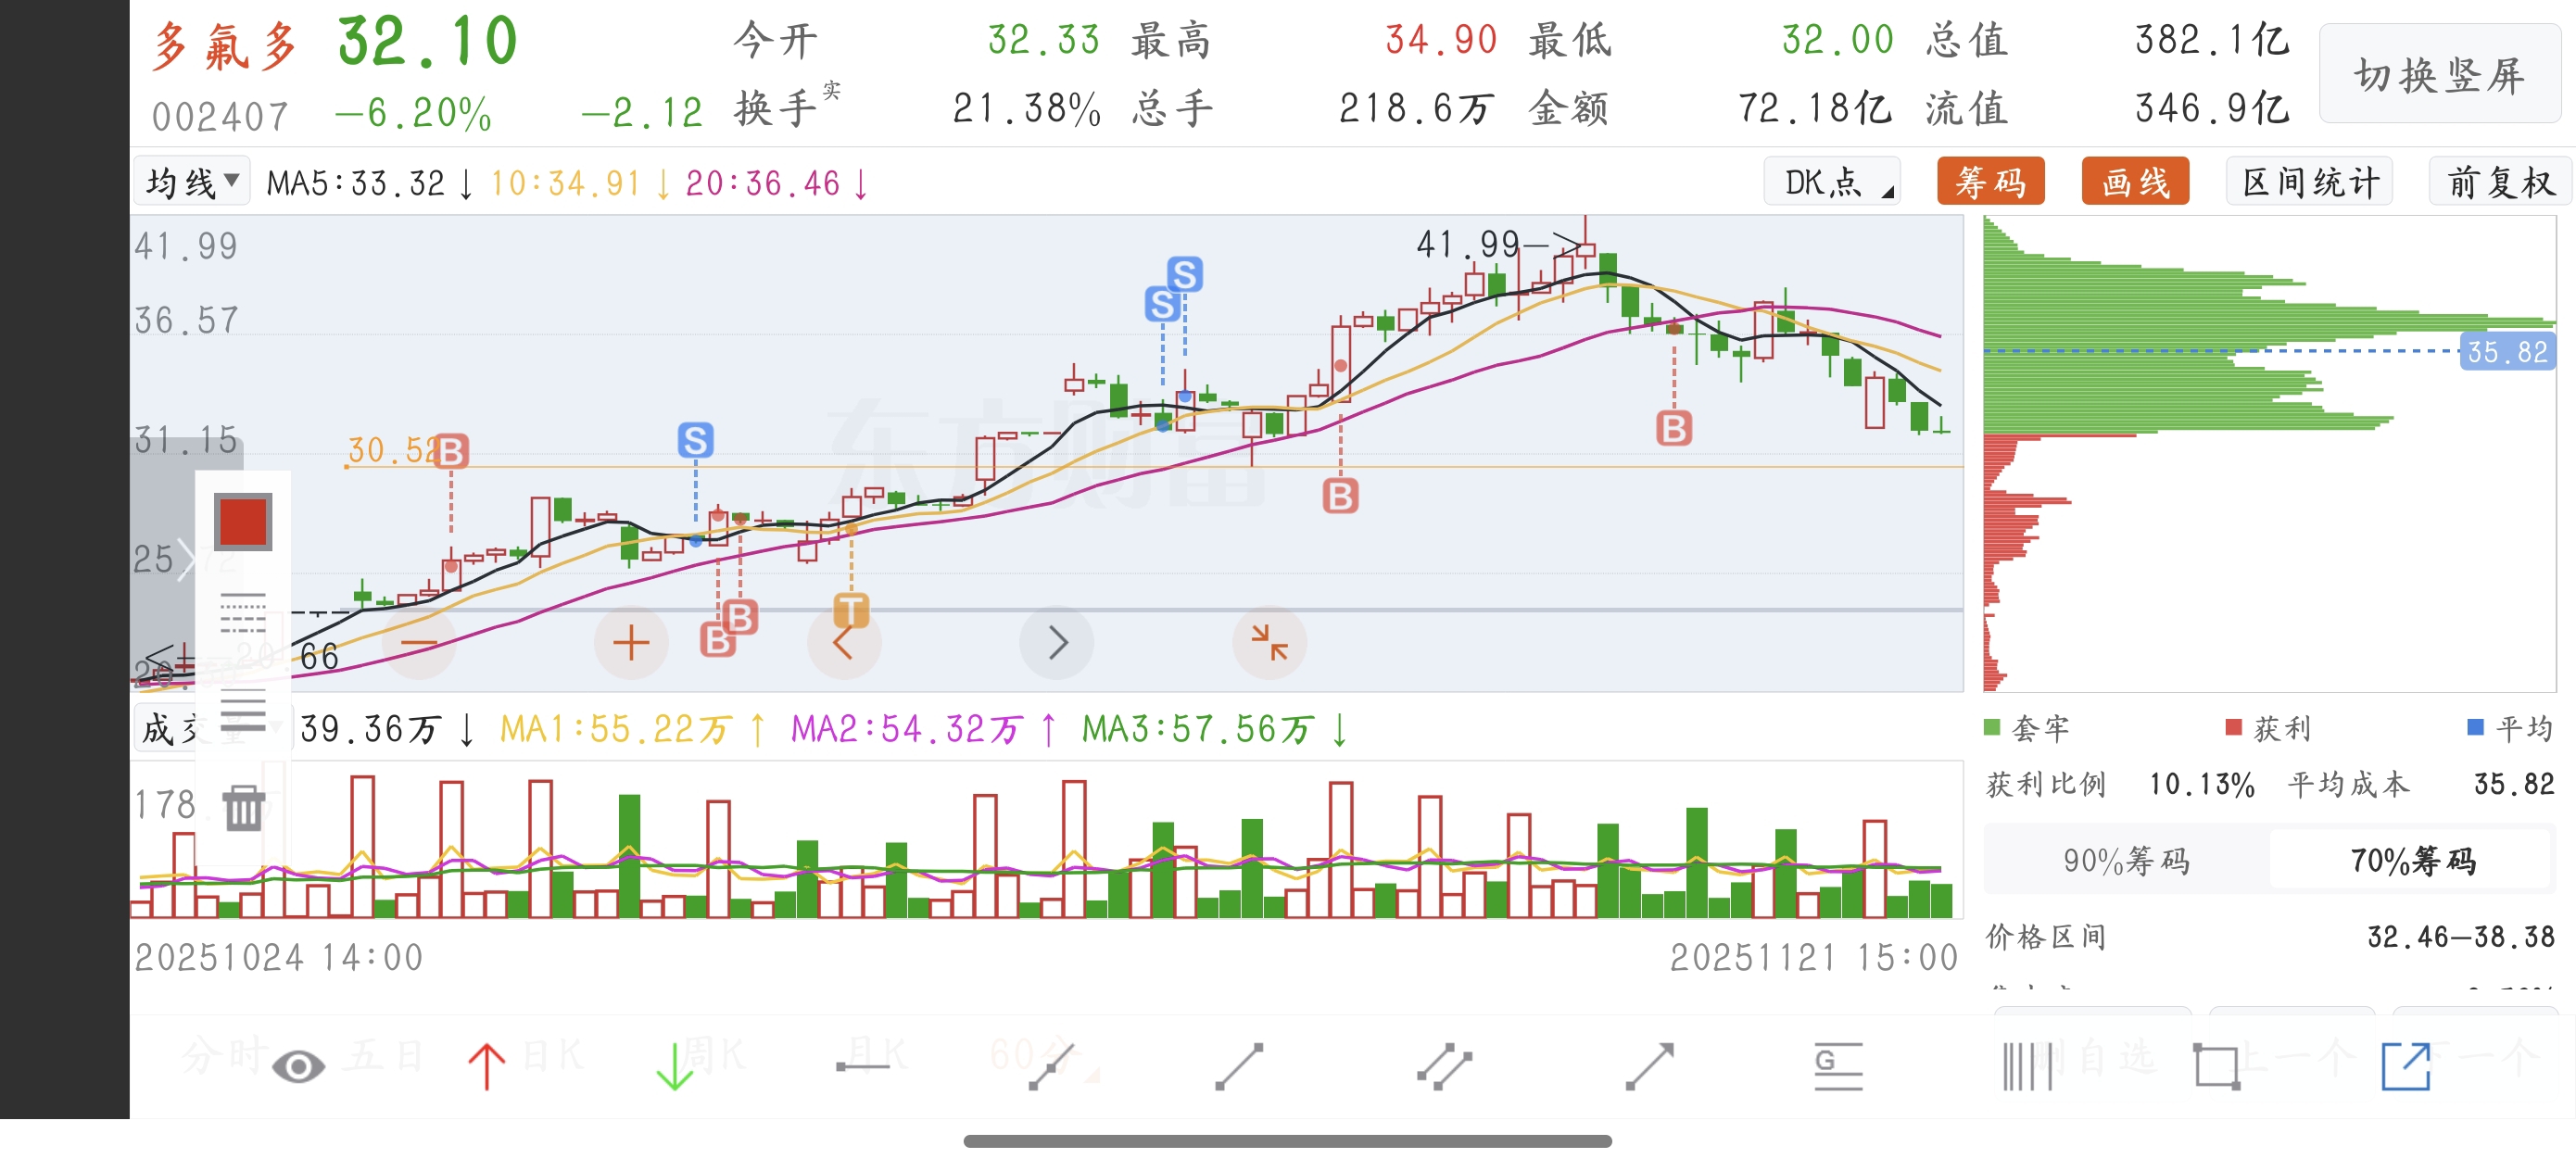Viewport: 2576px width, 1171px height.
Task: Select the red up arrow marker tool
Action: coord(487,1065)
